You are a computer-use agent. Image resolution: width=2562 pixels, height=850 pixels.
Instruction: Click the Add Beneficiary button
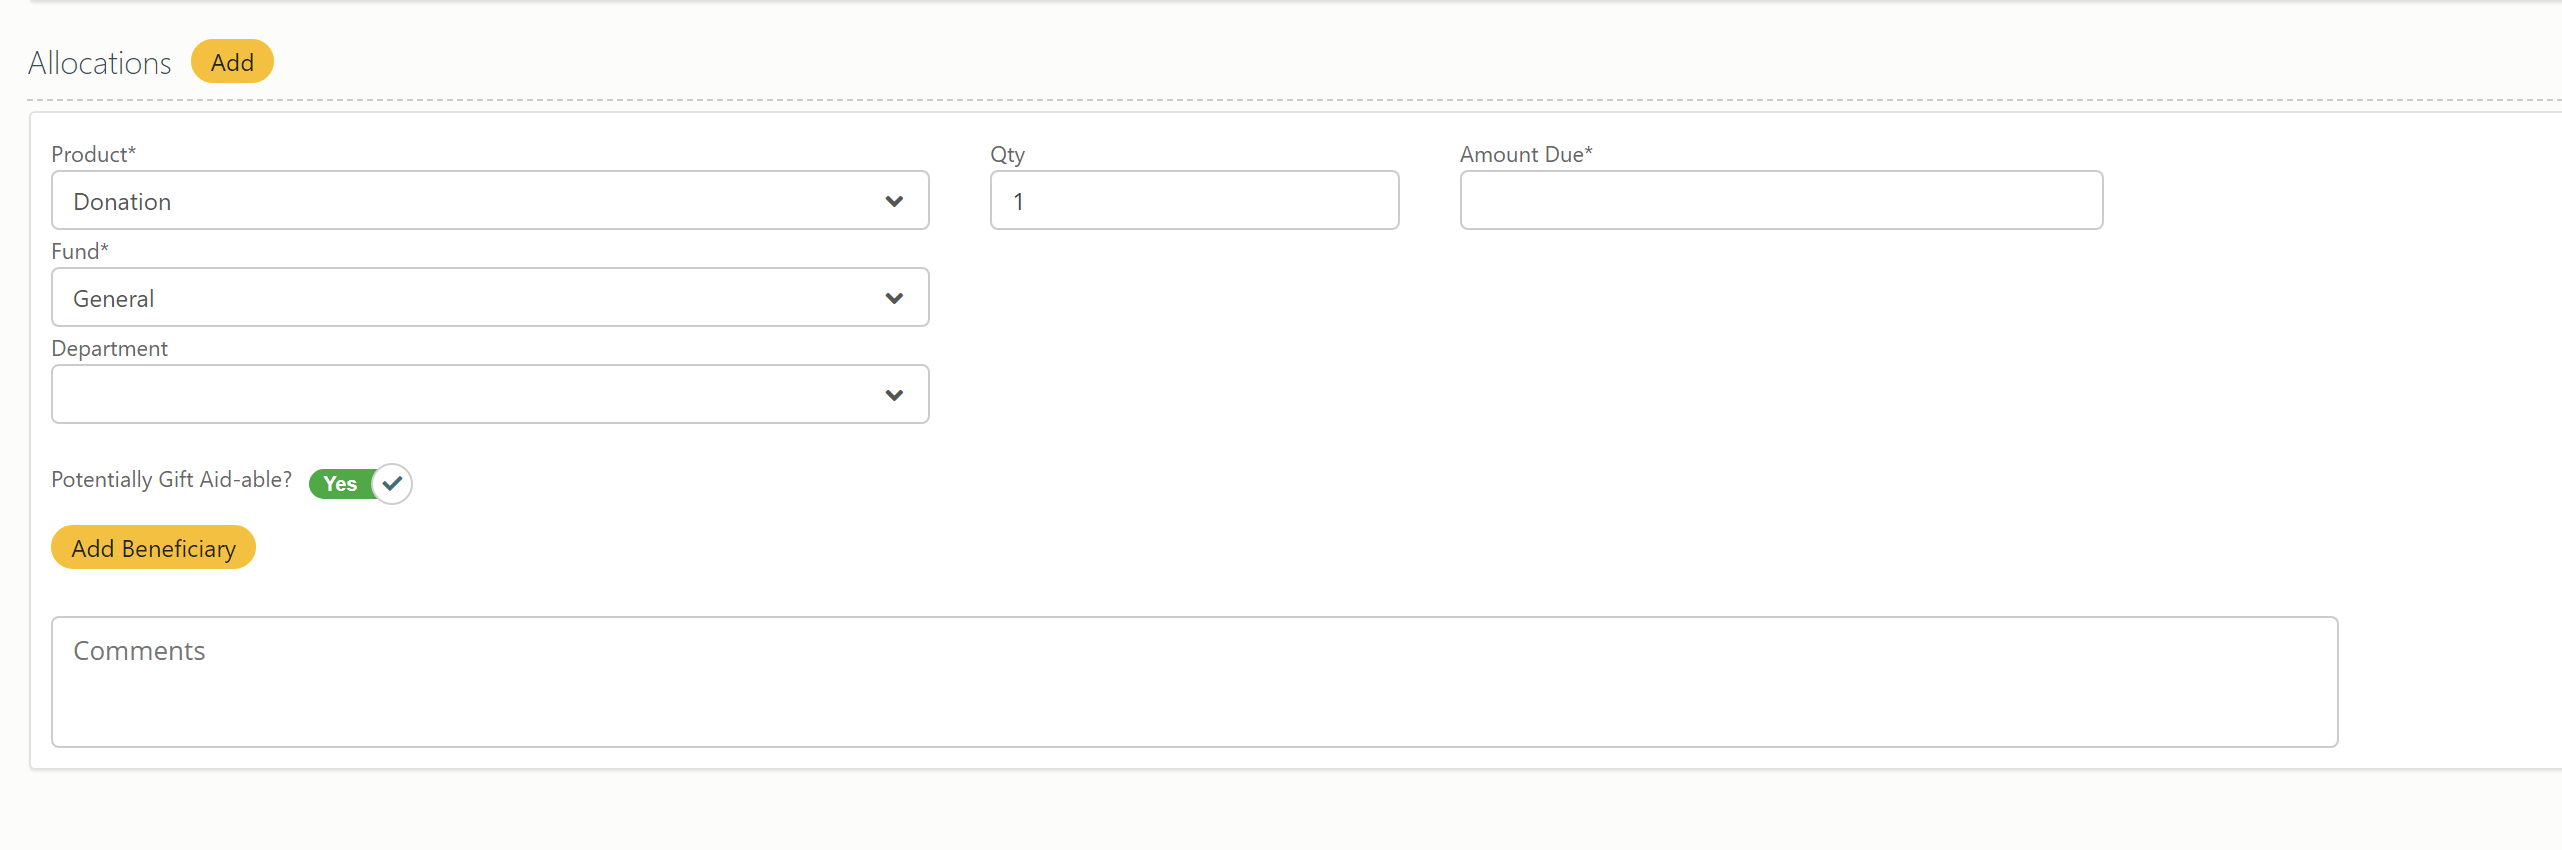coord(153,548)
